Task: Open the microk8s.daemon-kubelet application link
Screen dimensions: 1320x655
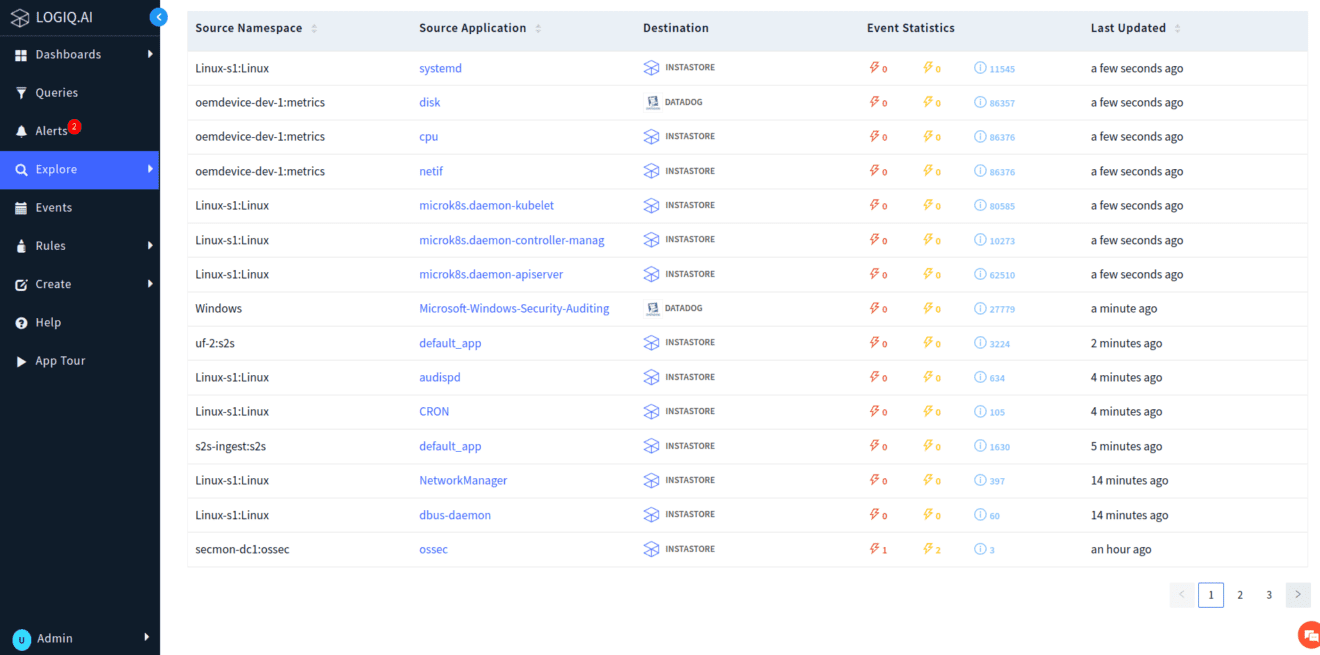Action: 486,206
